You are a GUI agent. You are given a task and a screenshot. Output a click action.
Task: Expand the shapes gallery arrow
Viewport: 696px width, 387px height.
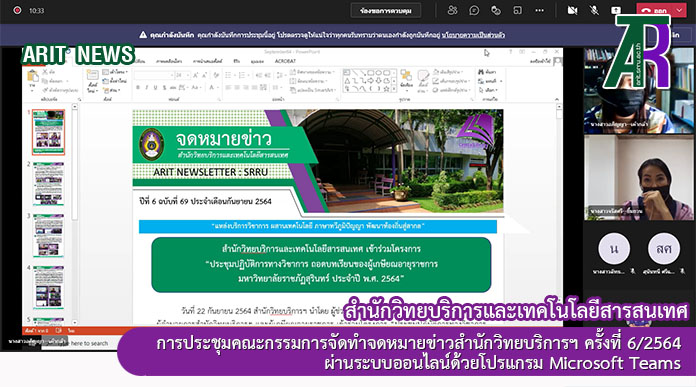[x=394, y=89]
